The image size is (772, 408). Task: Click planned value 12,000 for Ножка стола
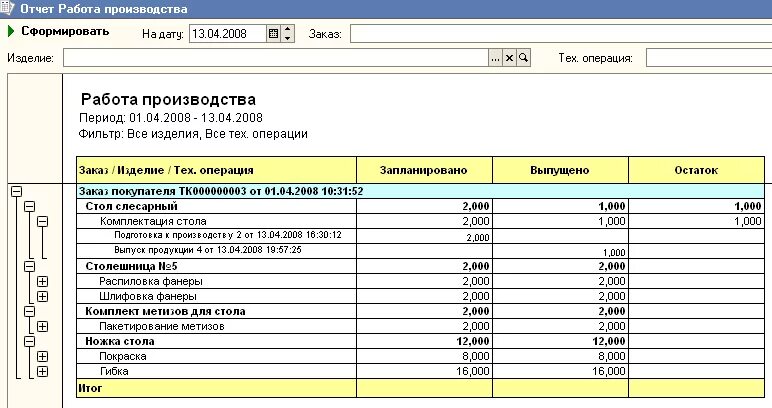tap(473, 342)
